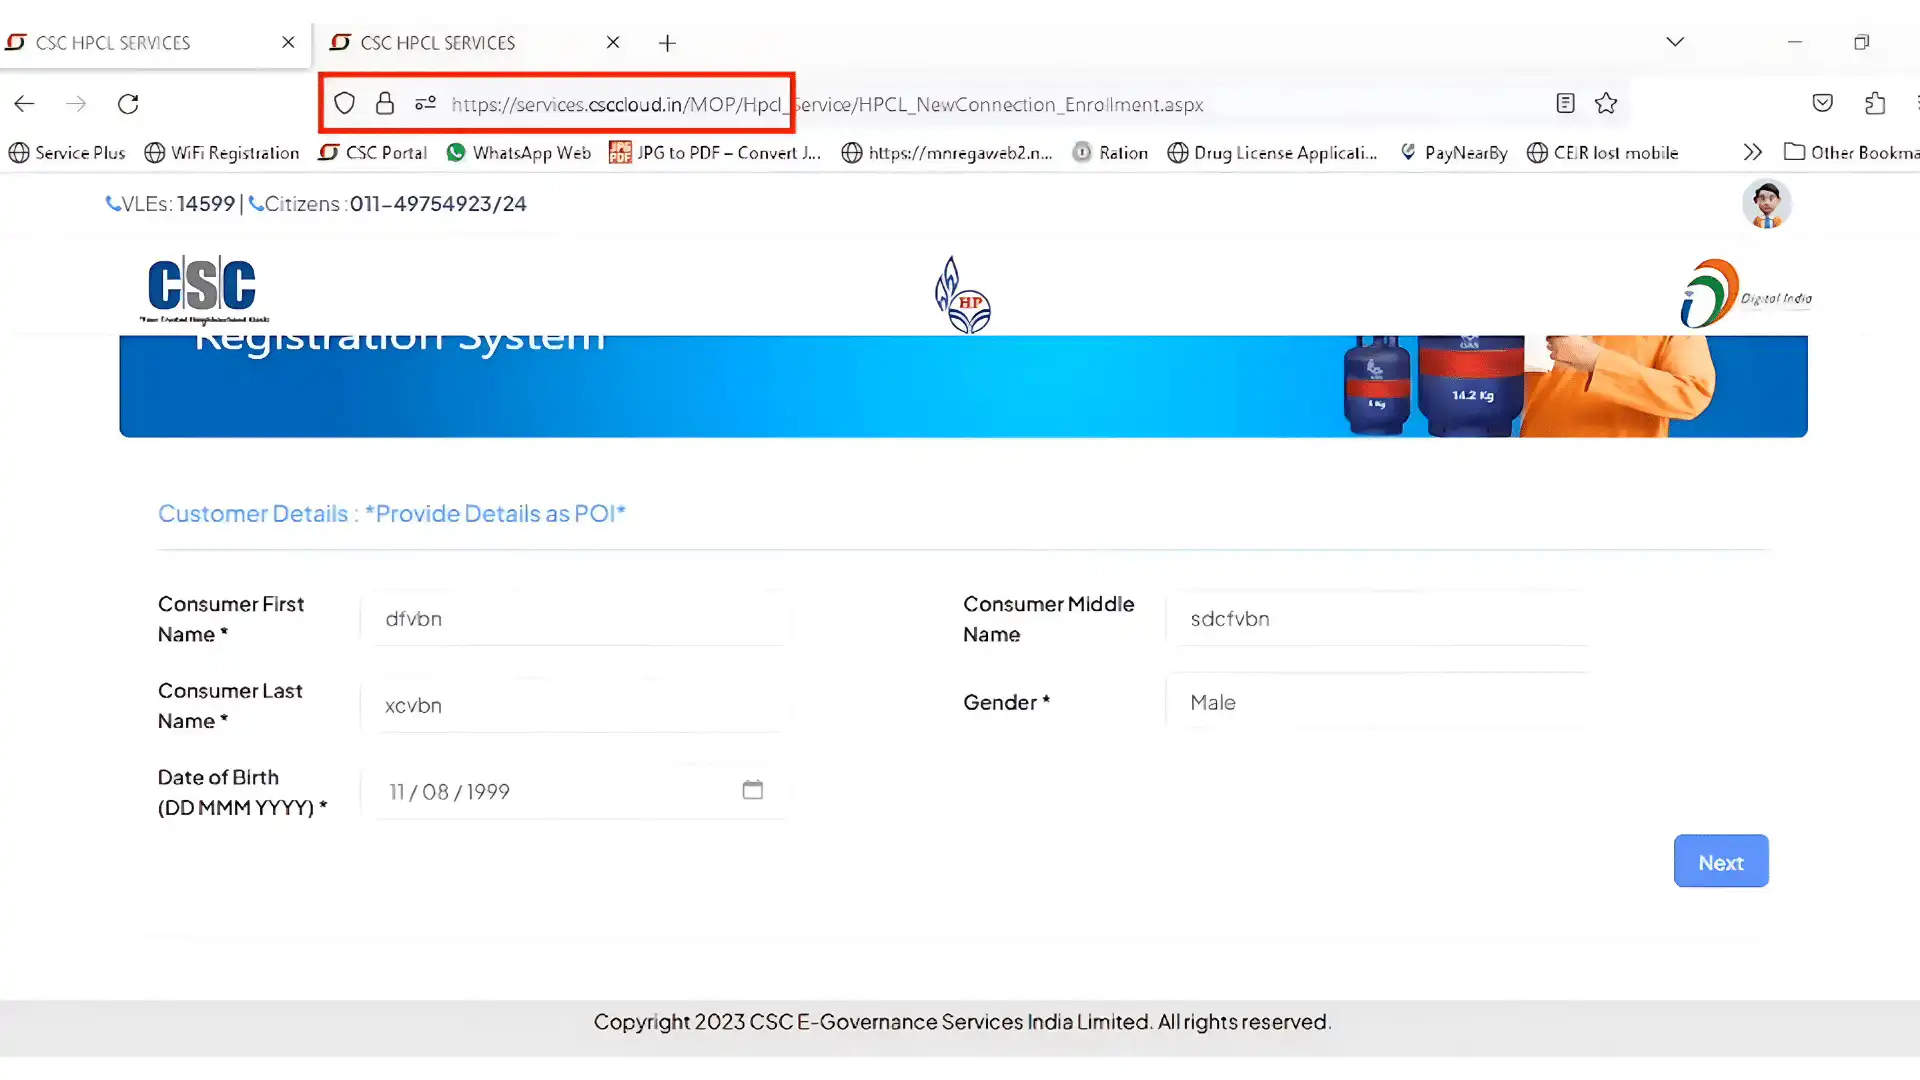Open the date picker calendar icon

pos(752,790)
